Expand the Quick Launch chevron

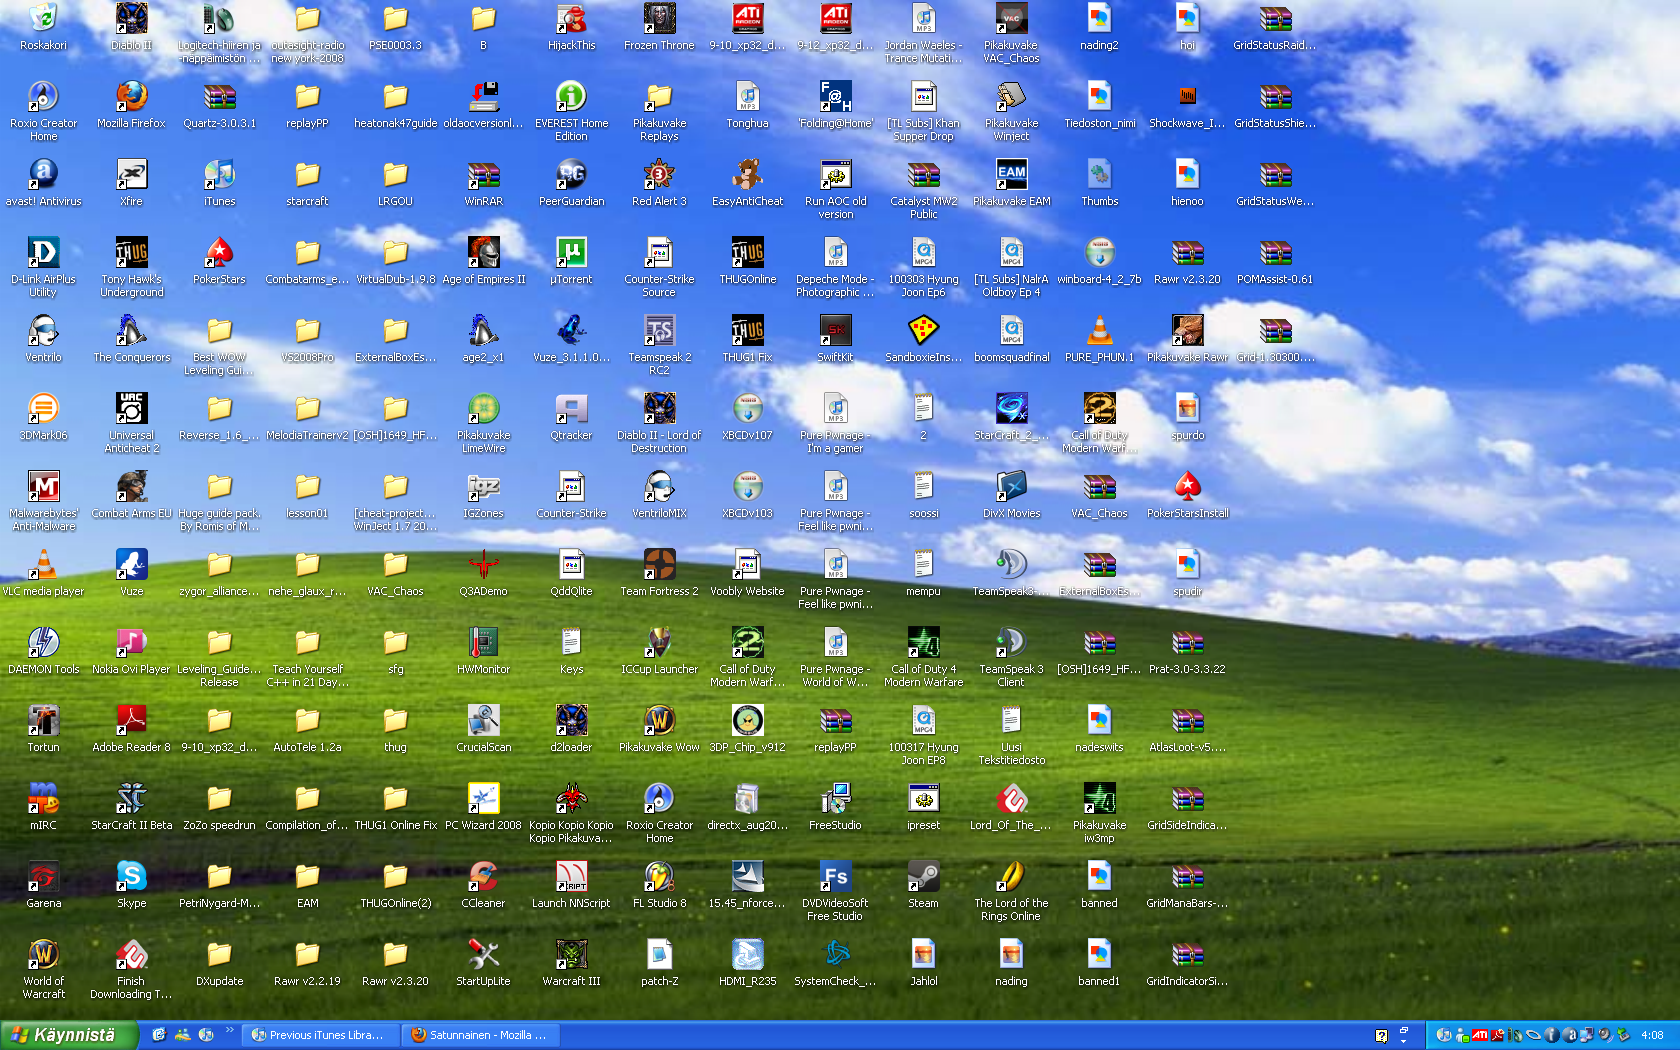click(x=229, y=1030)
